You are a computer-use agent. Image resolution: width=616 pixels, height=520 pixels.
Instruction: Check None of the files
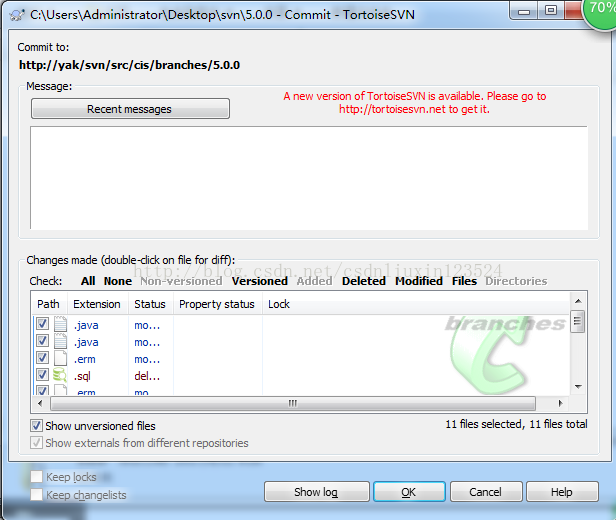click(118, 281)
